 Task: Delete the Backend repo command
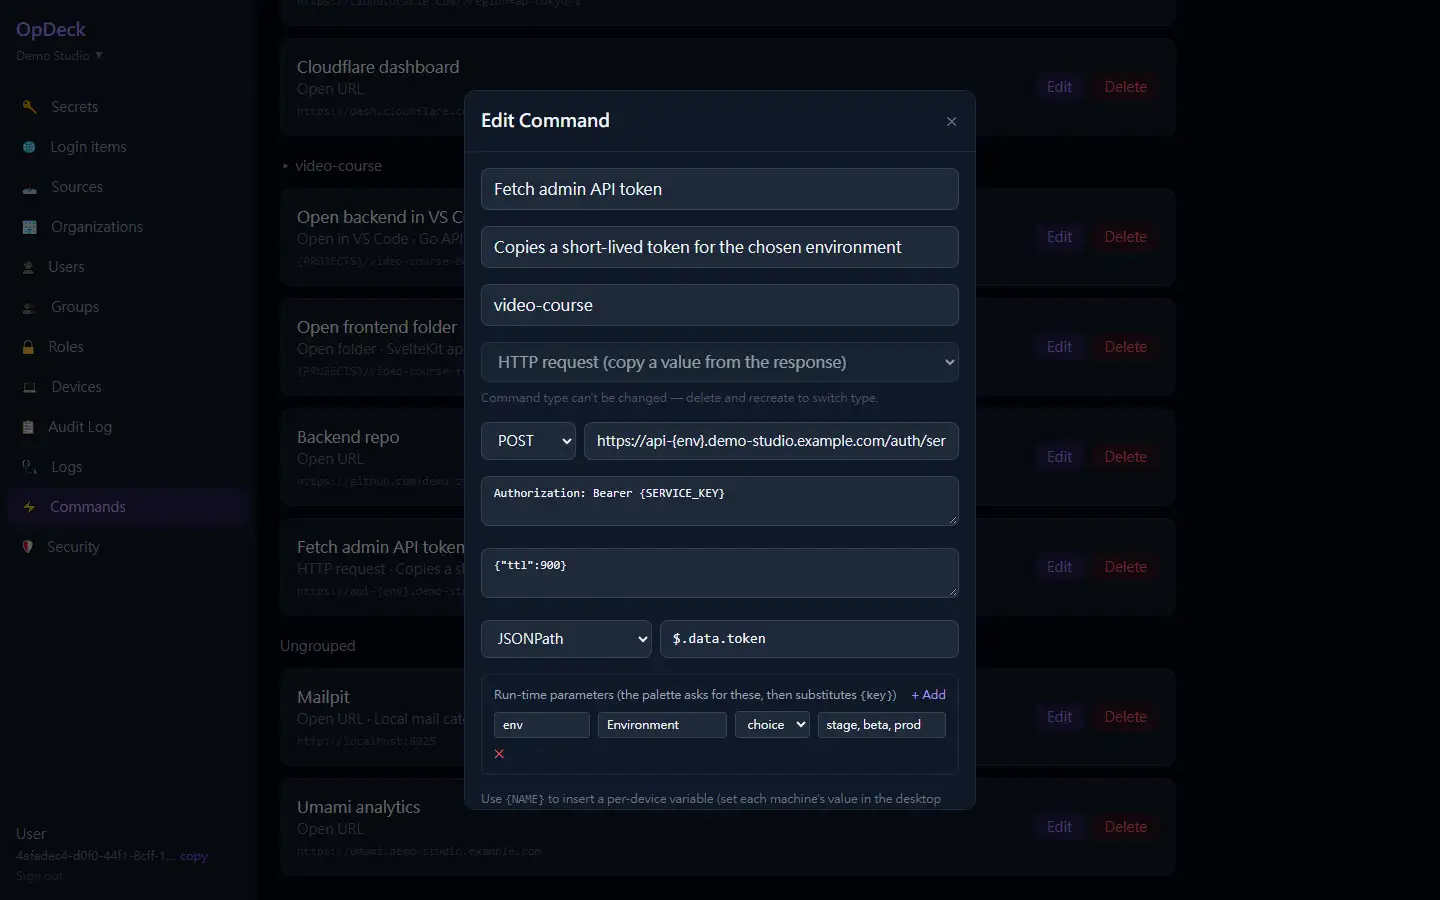(1125, 457)
